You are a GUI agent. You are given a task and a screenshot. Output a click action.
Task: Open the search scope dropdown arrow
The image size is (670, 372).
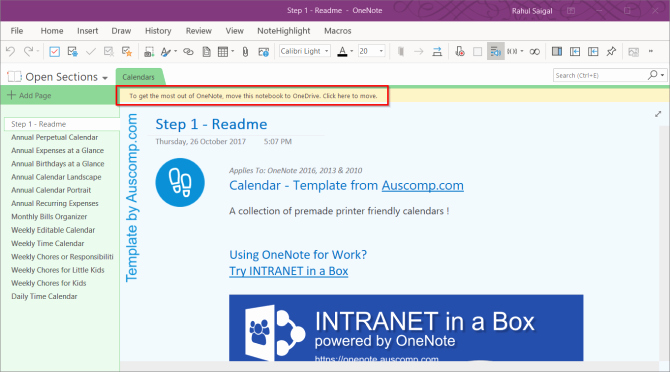pos(662,76)
